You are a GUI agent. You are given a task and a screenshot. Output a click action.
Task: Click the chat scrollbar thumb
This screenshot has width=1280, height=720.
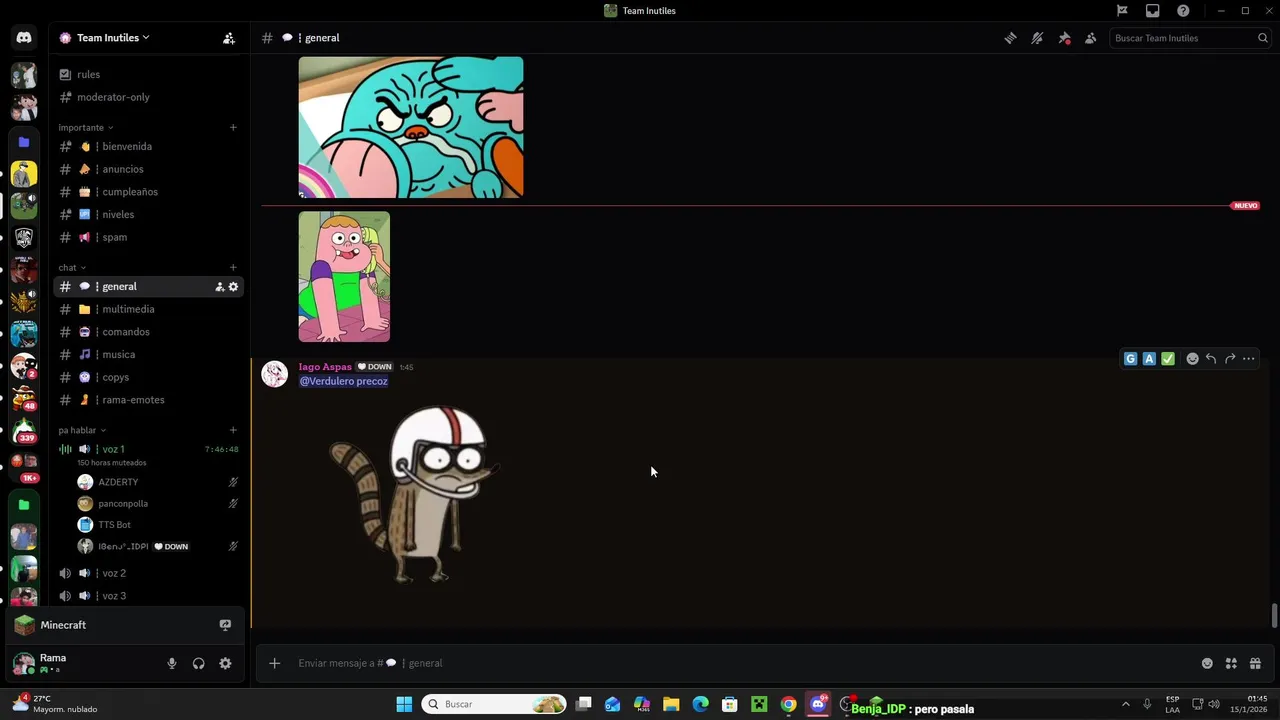click(x=1274, y=616)
